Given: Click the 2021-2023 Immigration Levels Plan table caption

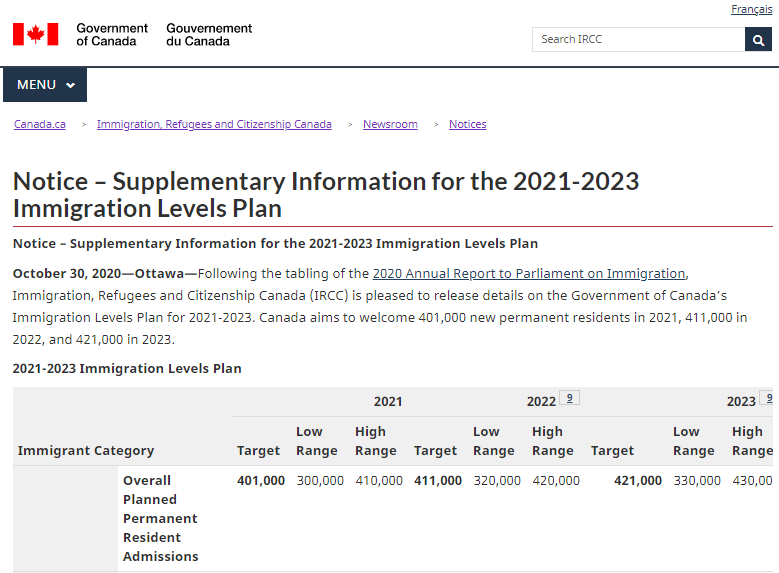Looking at the screenshot, I should [x=127, y=369].
